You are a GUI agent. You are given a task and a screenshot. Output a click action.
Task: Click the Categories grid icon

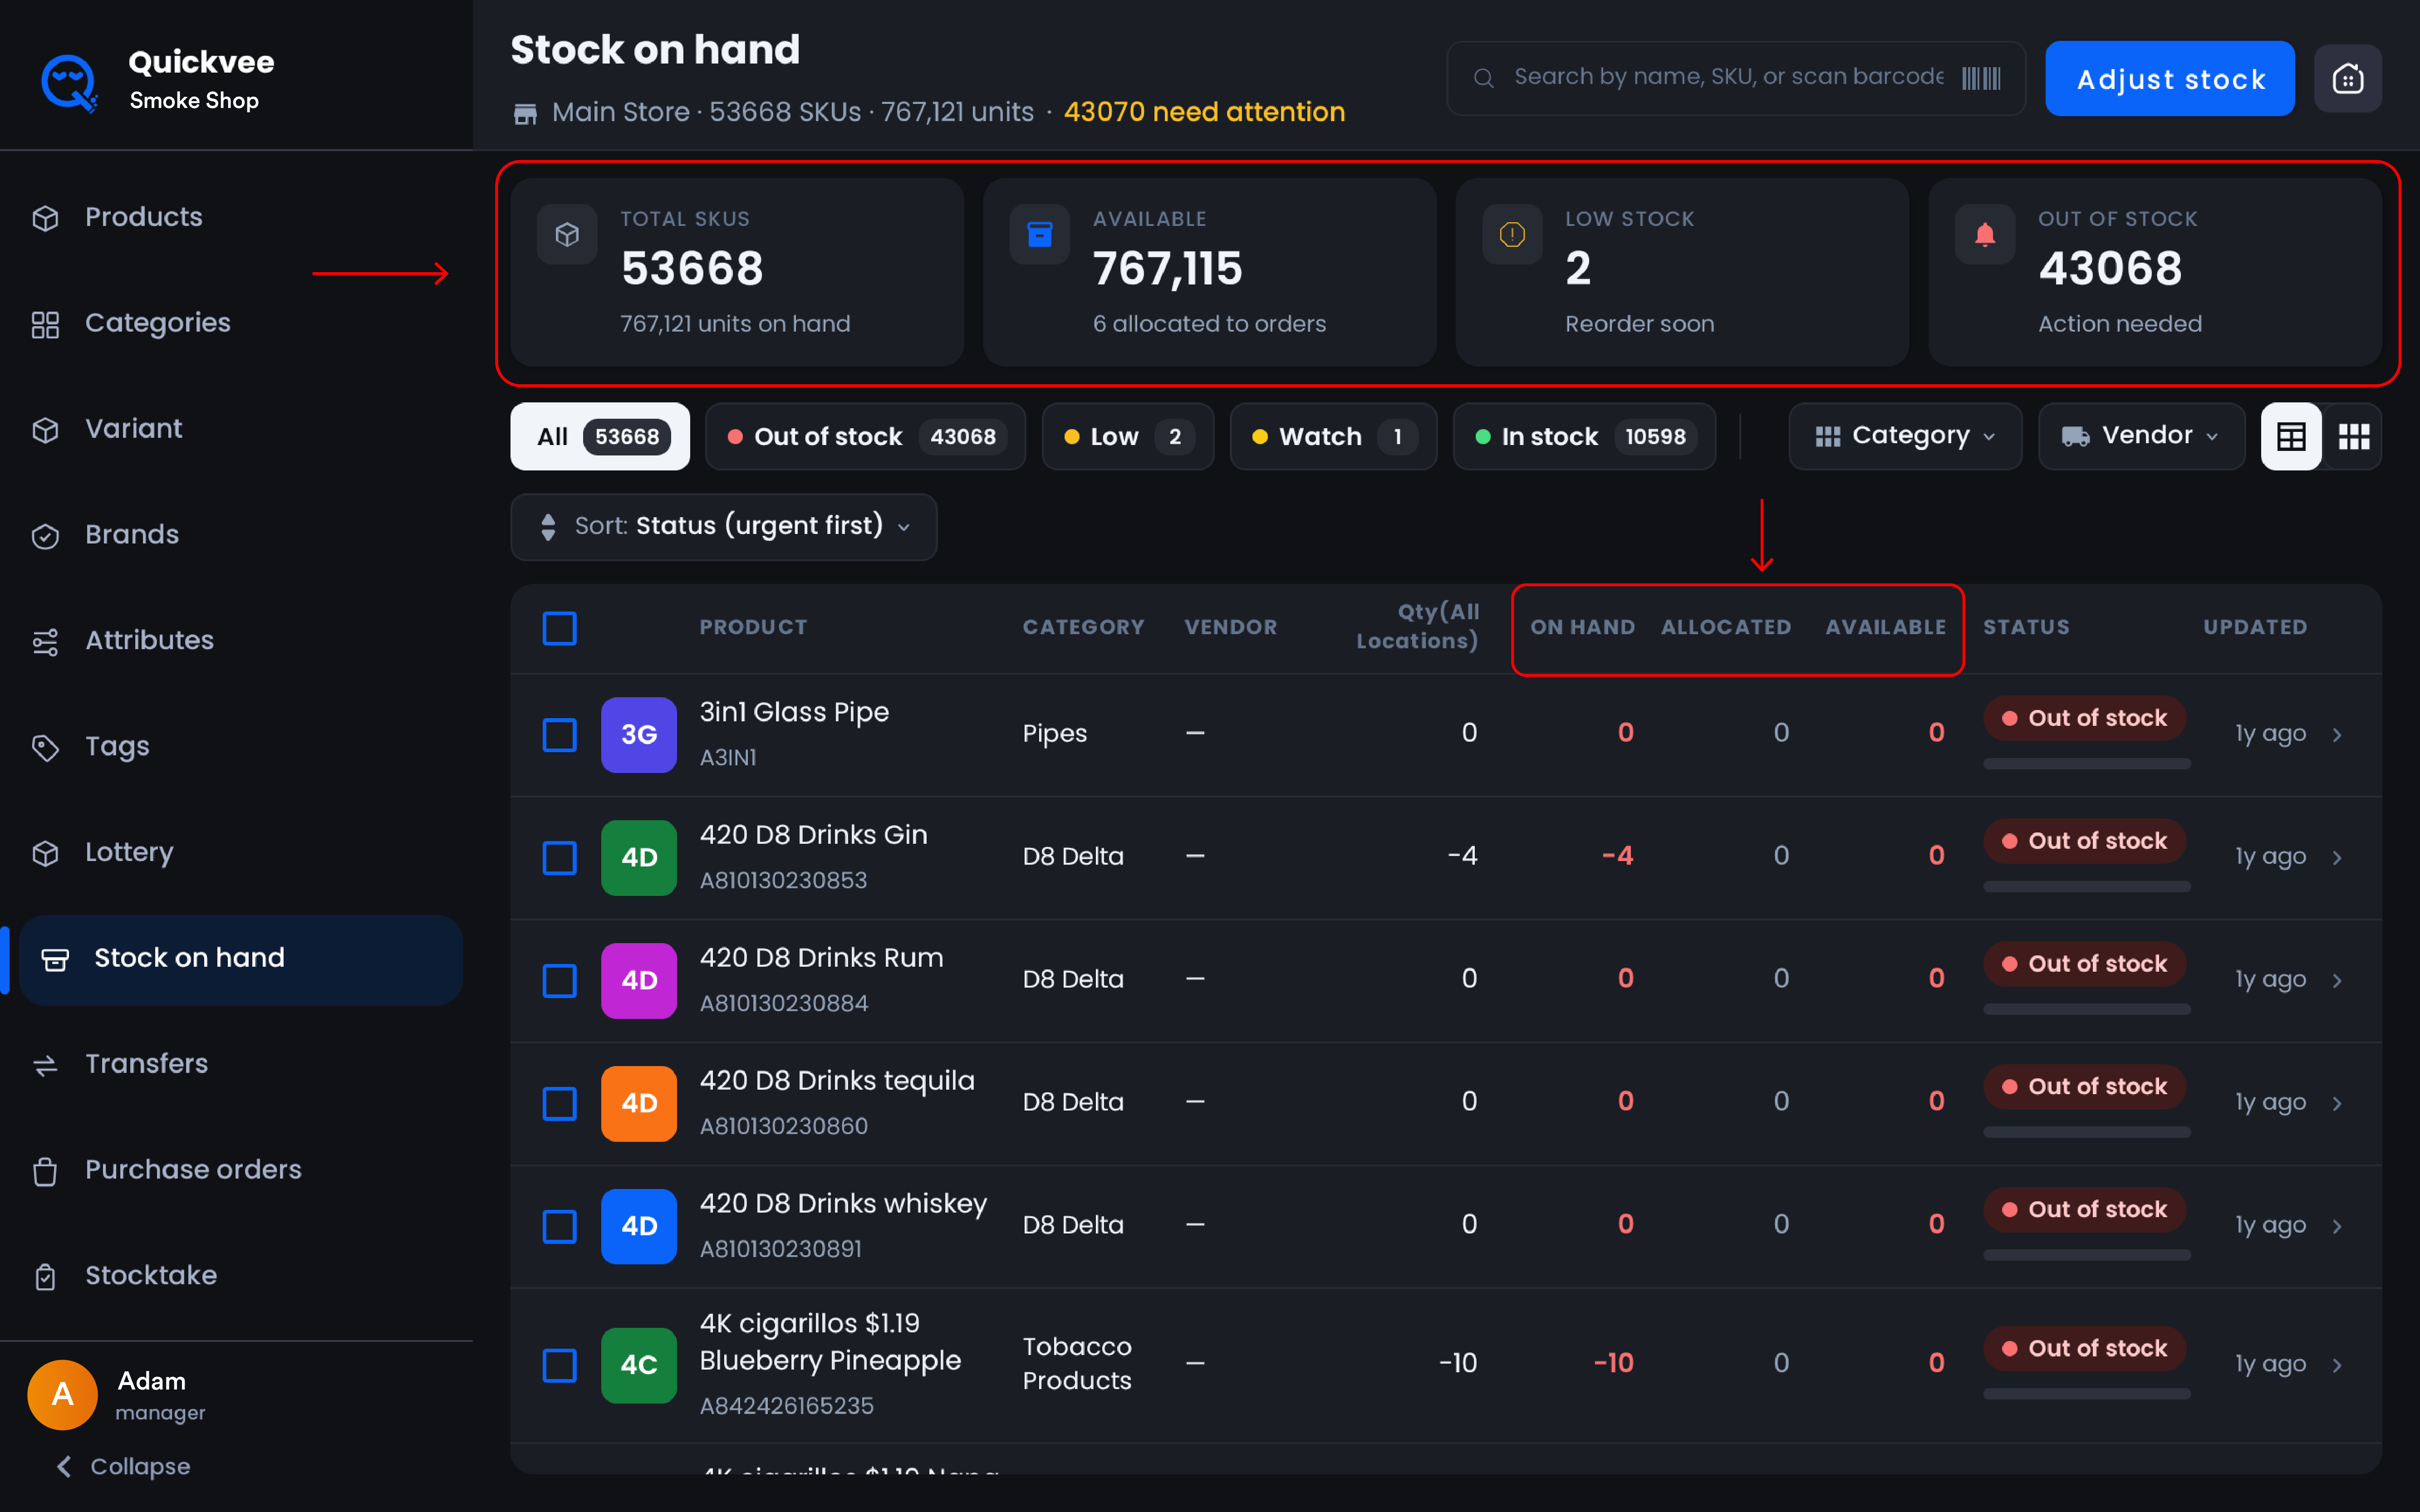pos(46,324)
